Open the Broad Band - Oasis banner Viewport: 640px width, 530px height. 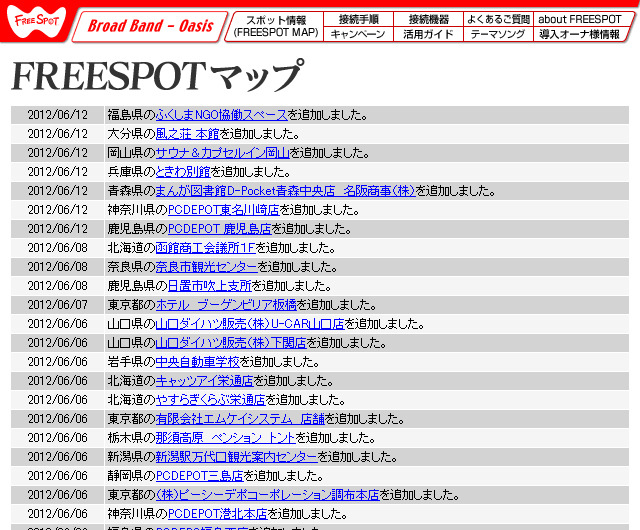[x=150, y=26]
